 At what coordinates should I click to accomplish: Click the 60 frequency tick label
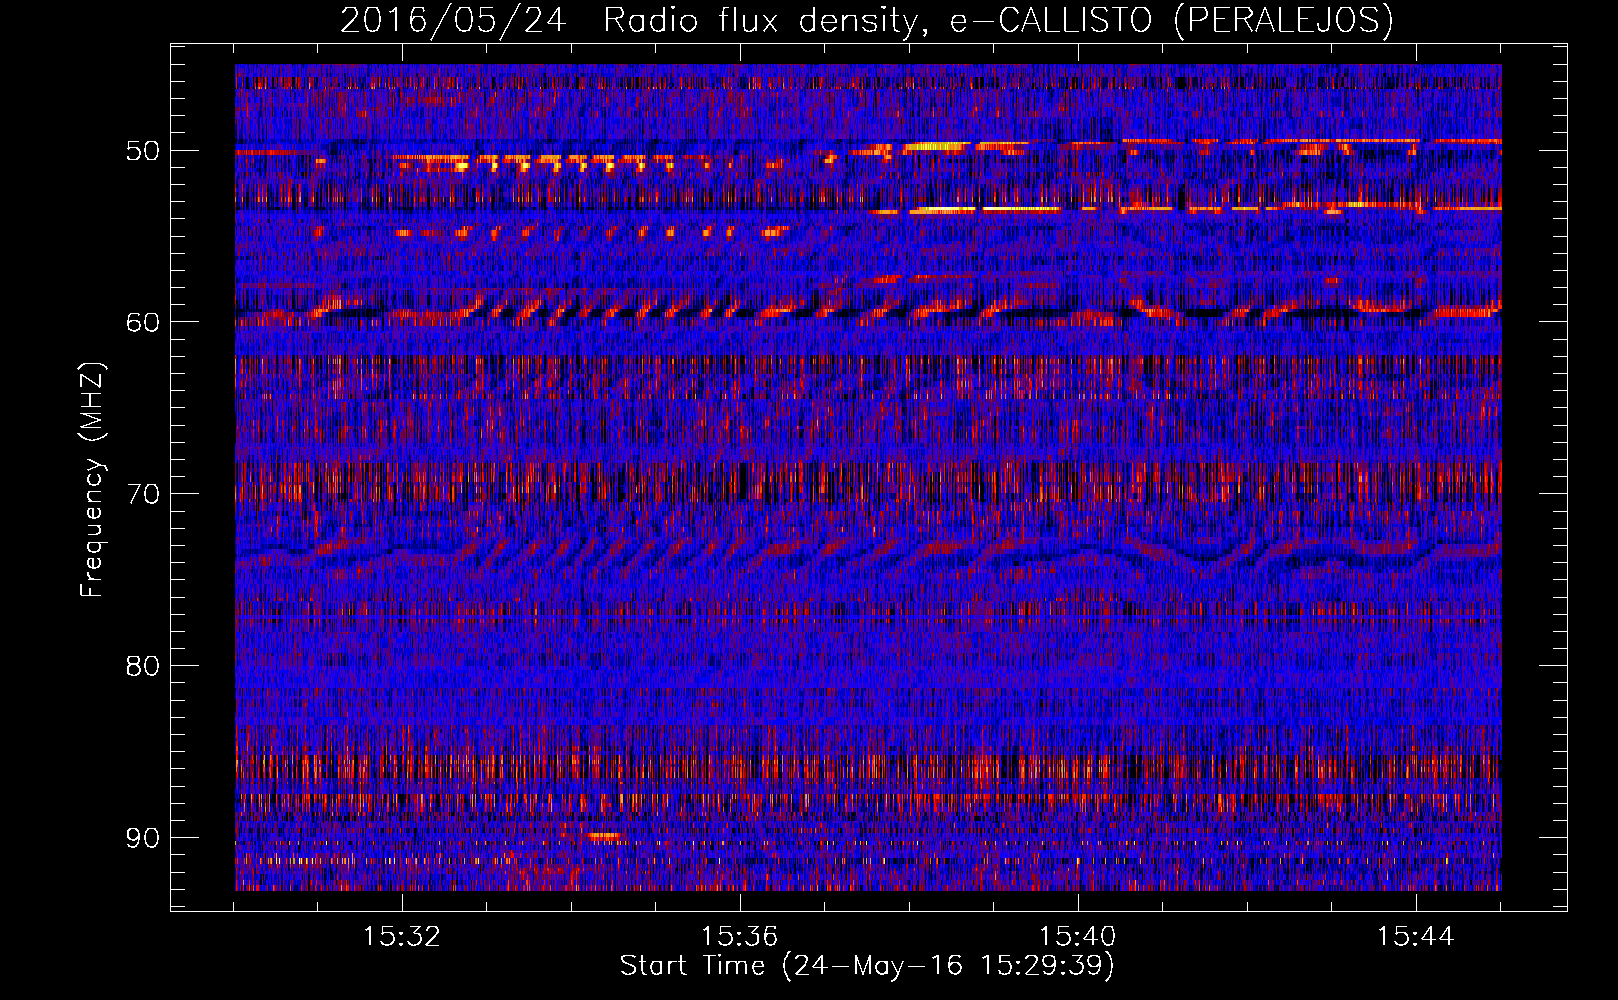(143, 322)
